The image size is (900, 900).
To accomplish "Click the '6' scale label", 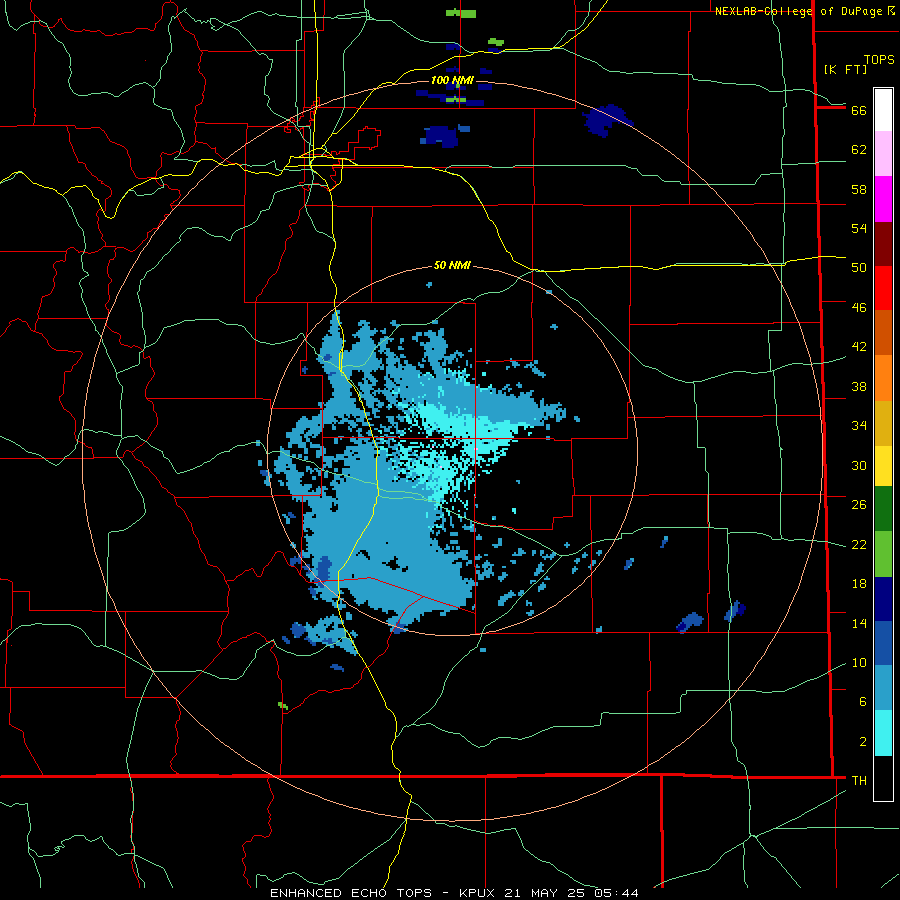I will tap(863, 701).
